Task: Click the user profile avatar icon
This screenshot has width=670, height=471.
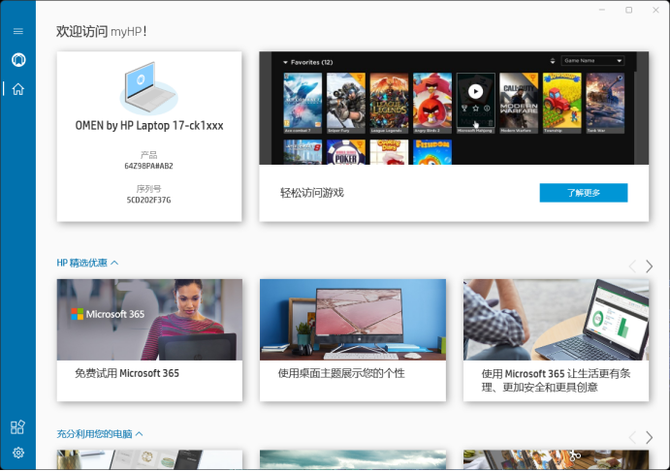Action: (x=18, y=59)
